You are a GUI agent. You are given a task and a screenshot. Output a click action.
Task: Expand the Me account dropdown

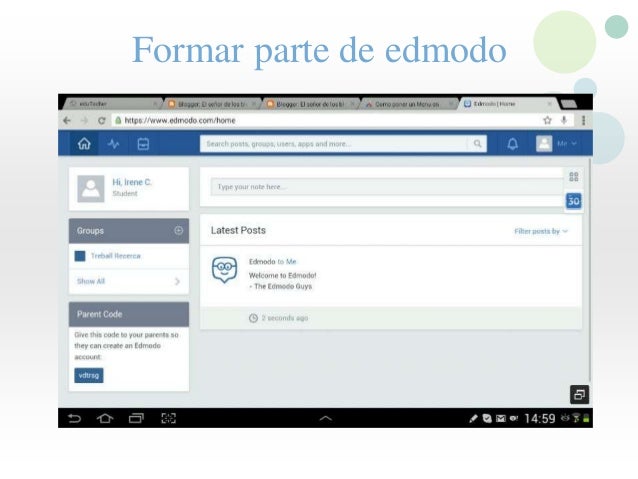point(567,144)
